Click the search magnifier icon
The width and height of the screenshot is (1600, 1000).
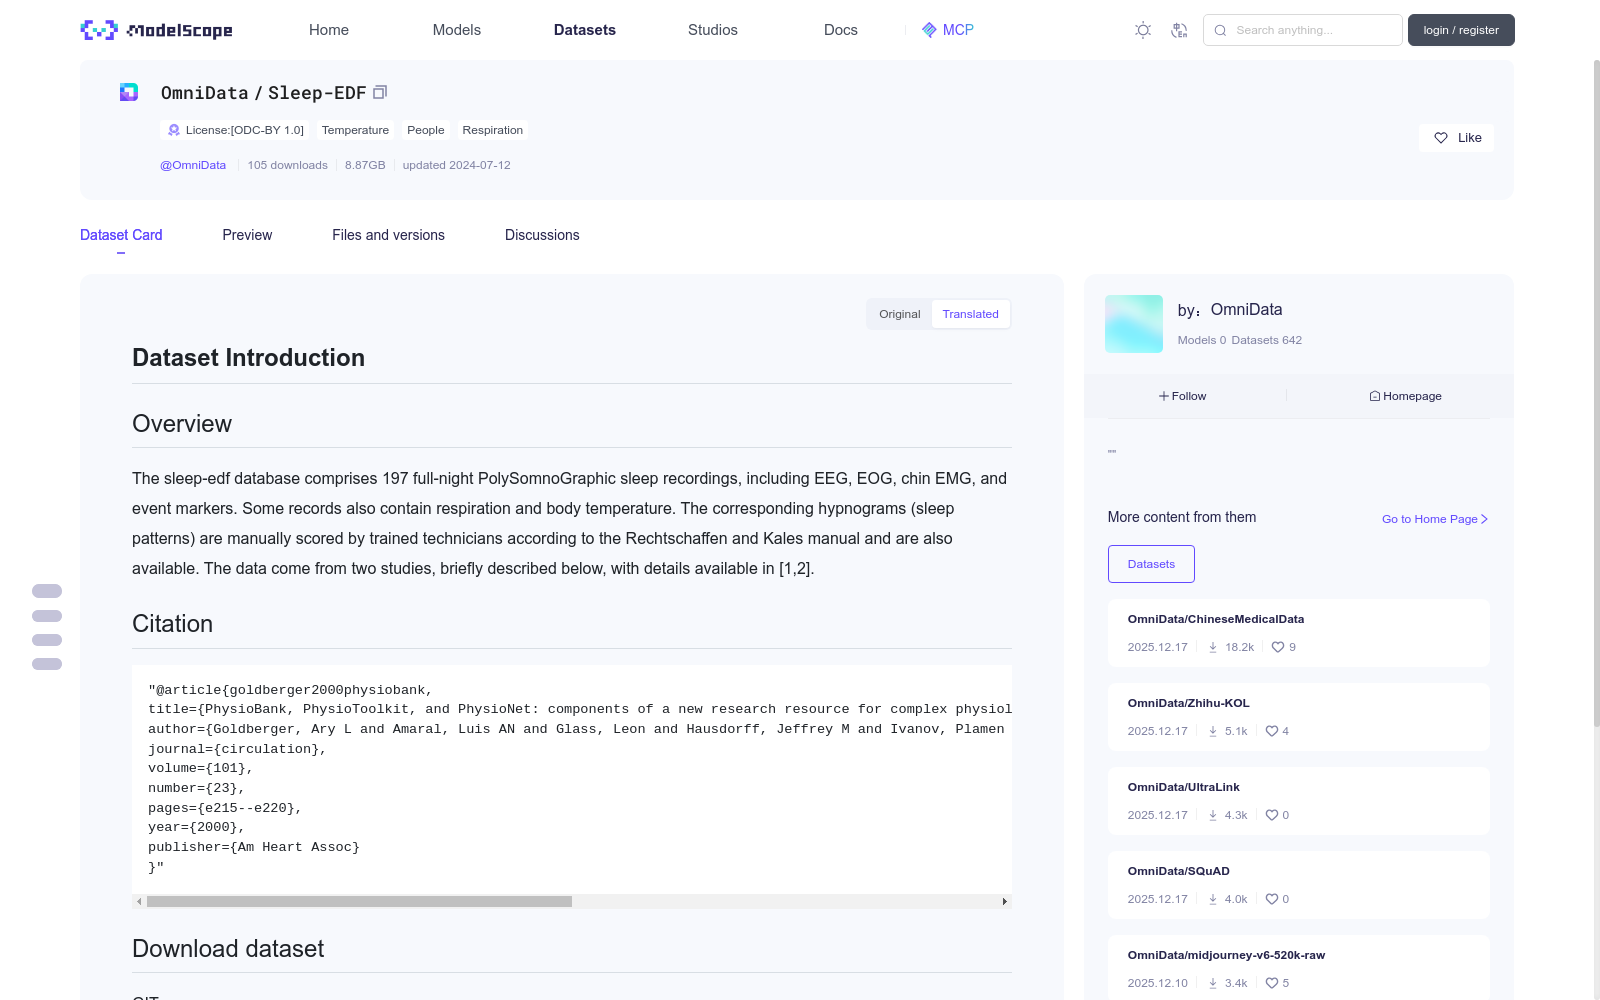tap(1220, 30)
